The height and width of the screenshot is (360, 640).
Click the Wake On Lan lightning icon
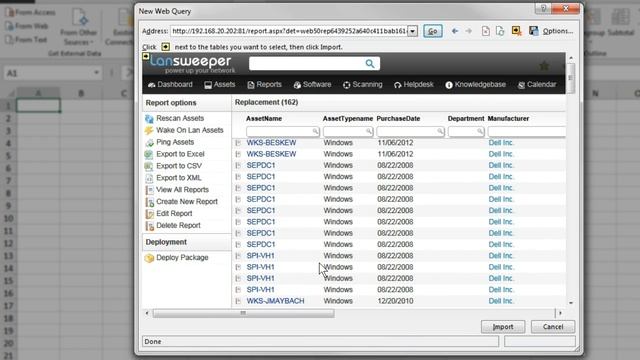(149, 130)
